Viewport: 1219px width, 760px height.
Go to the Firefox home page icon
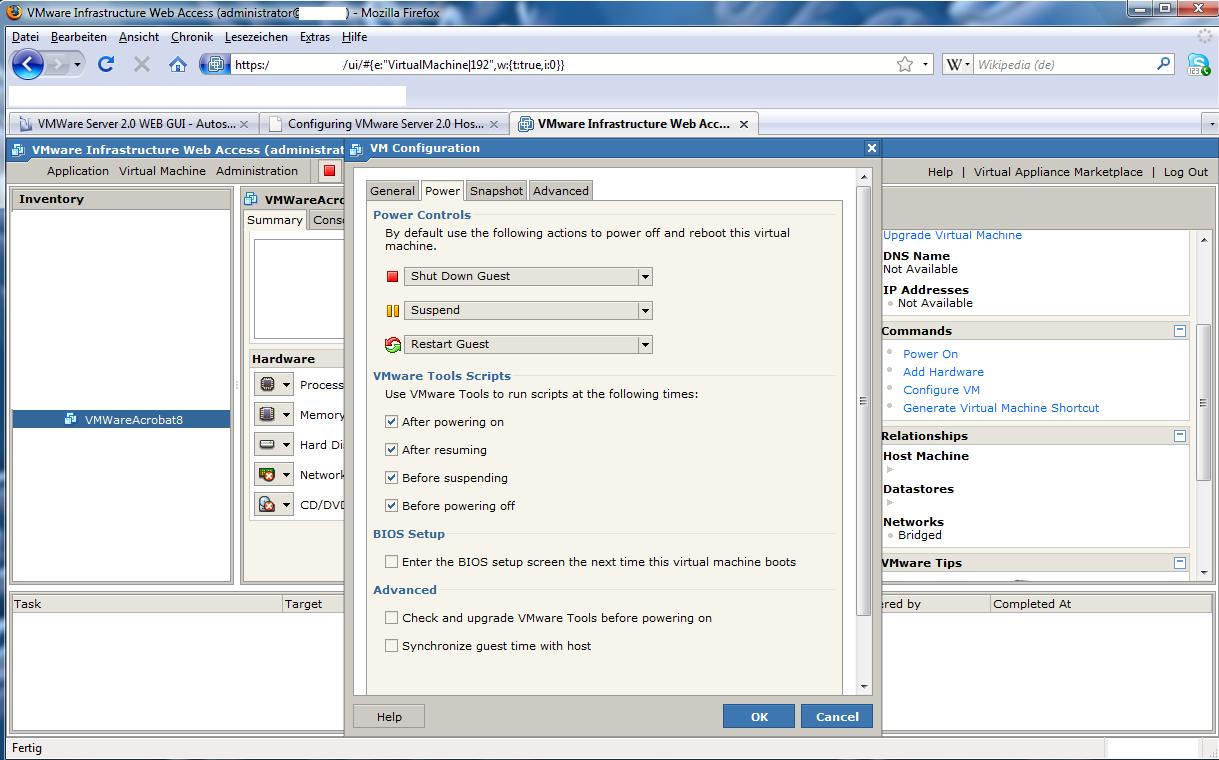tap(178, 64)
